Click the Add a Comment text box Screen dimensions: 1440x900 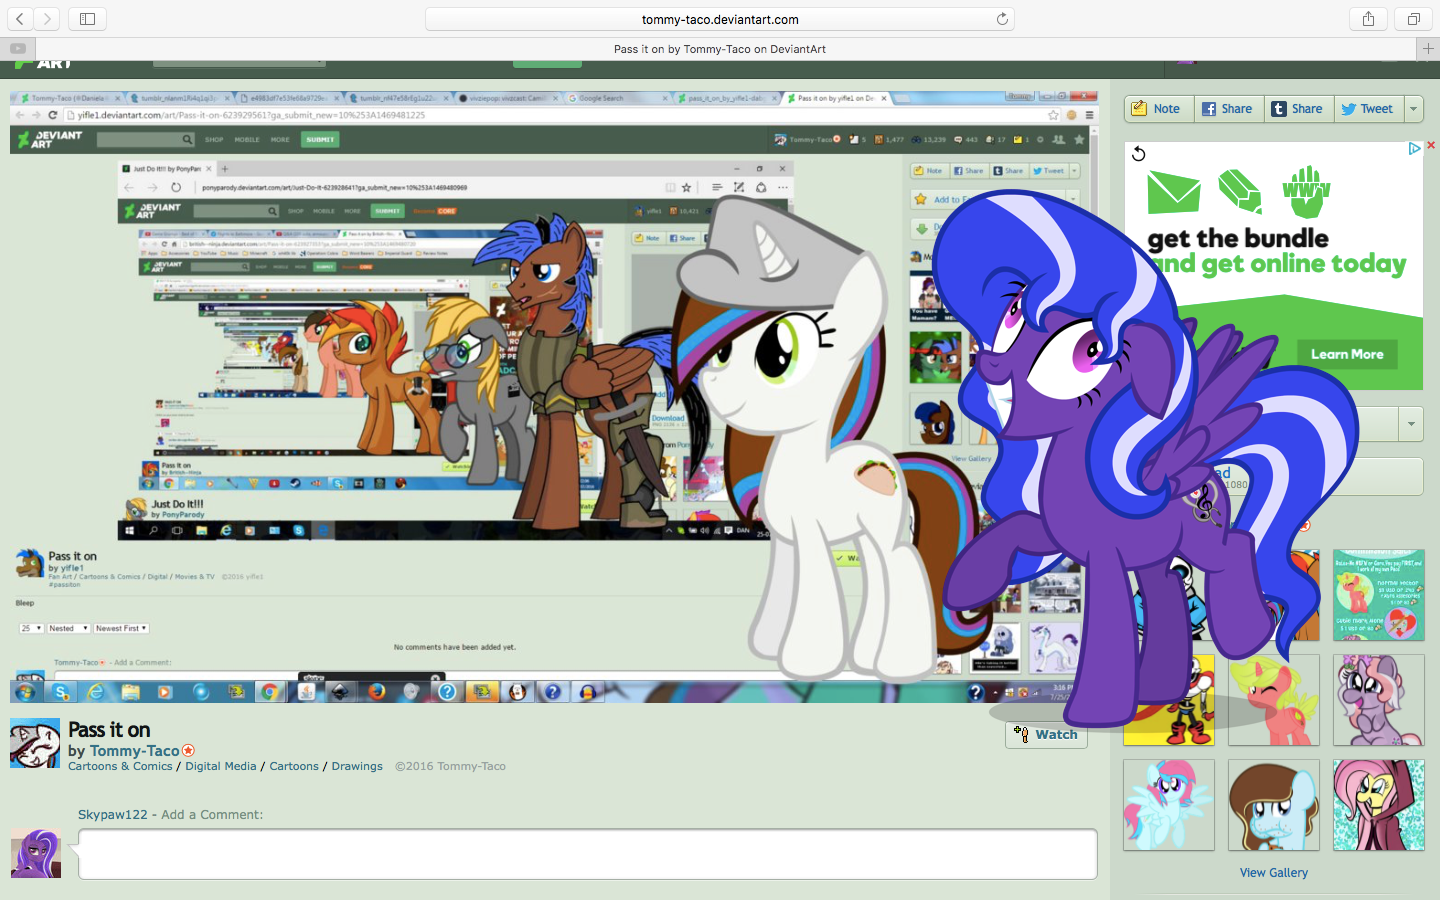[x=588, y=854]
